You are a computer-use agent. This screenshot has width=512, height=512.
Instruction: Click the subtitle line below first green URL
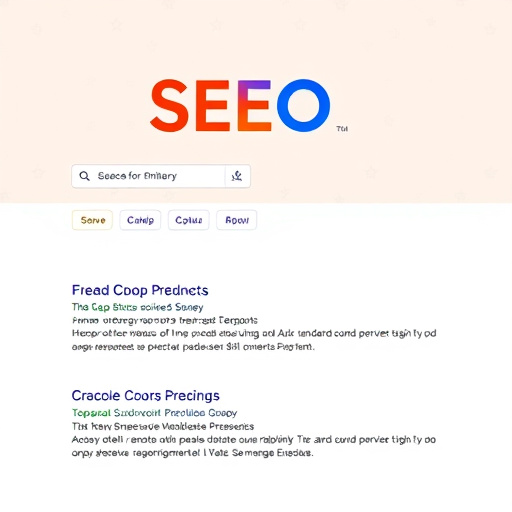165,320
